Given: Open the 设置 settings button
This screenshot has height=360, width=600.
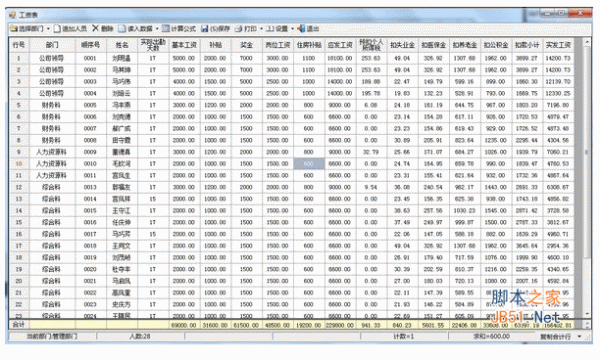Looking at the screenshot, I should [x=277, y=29].
